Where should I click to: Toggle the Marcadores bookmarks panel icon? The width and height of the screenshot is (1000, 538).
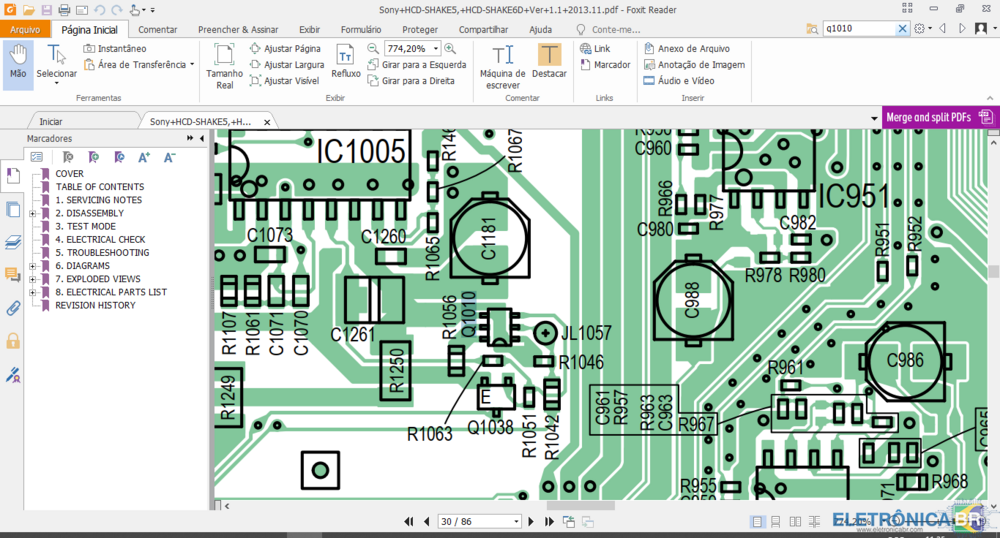(13, 175)
